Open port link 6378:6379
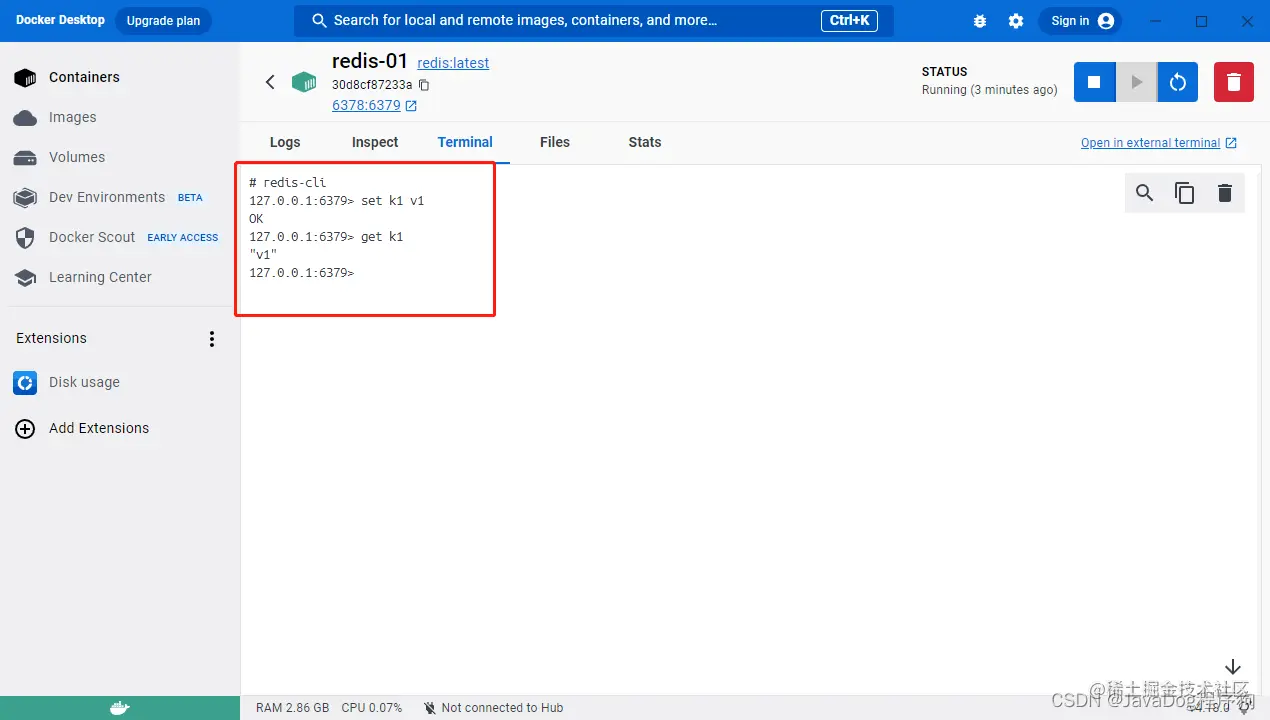 [x=366, y=105]
